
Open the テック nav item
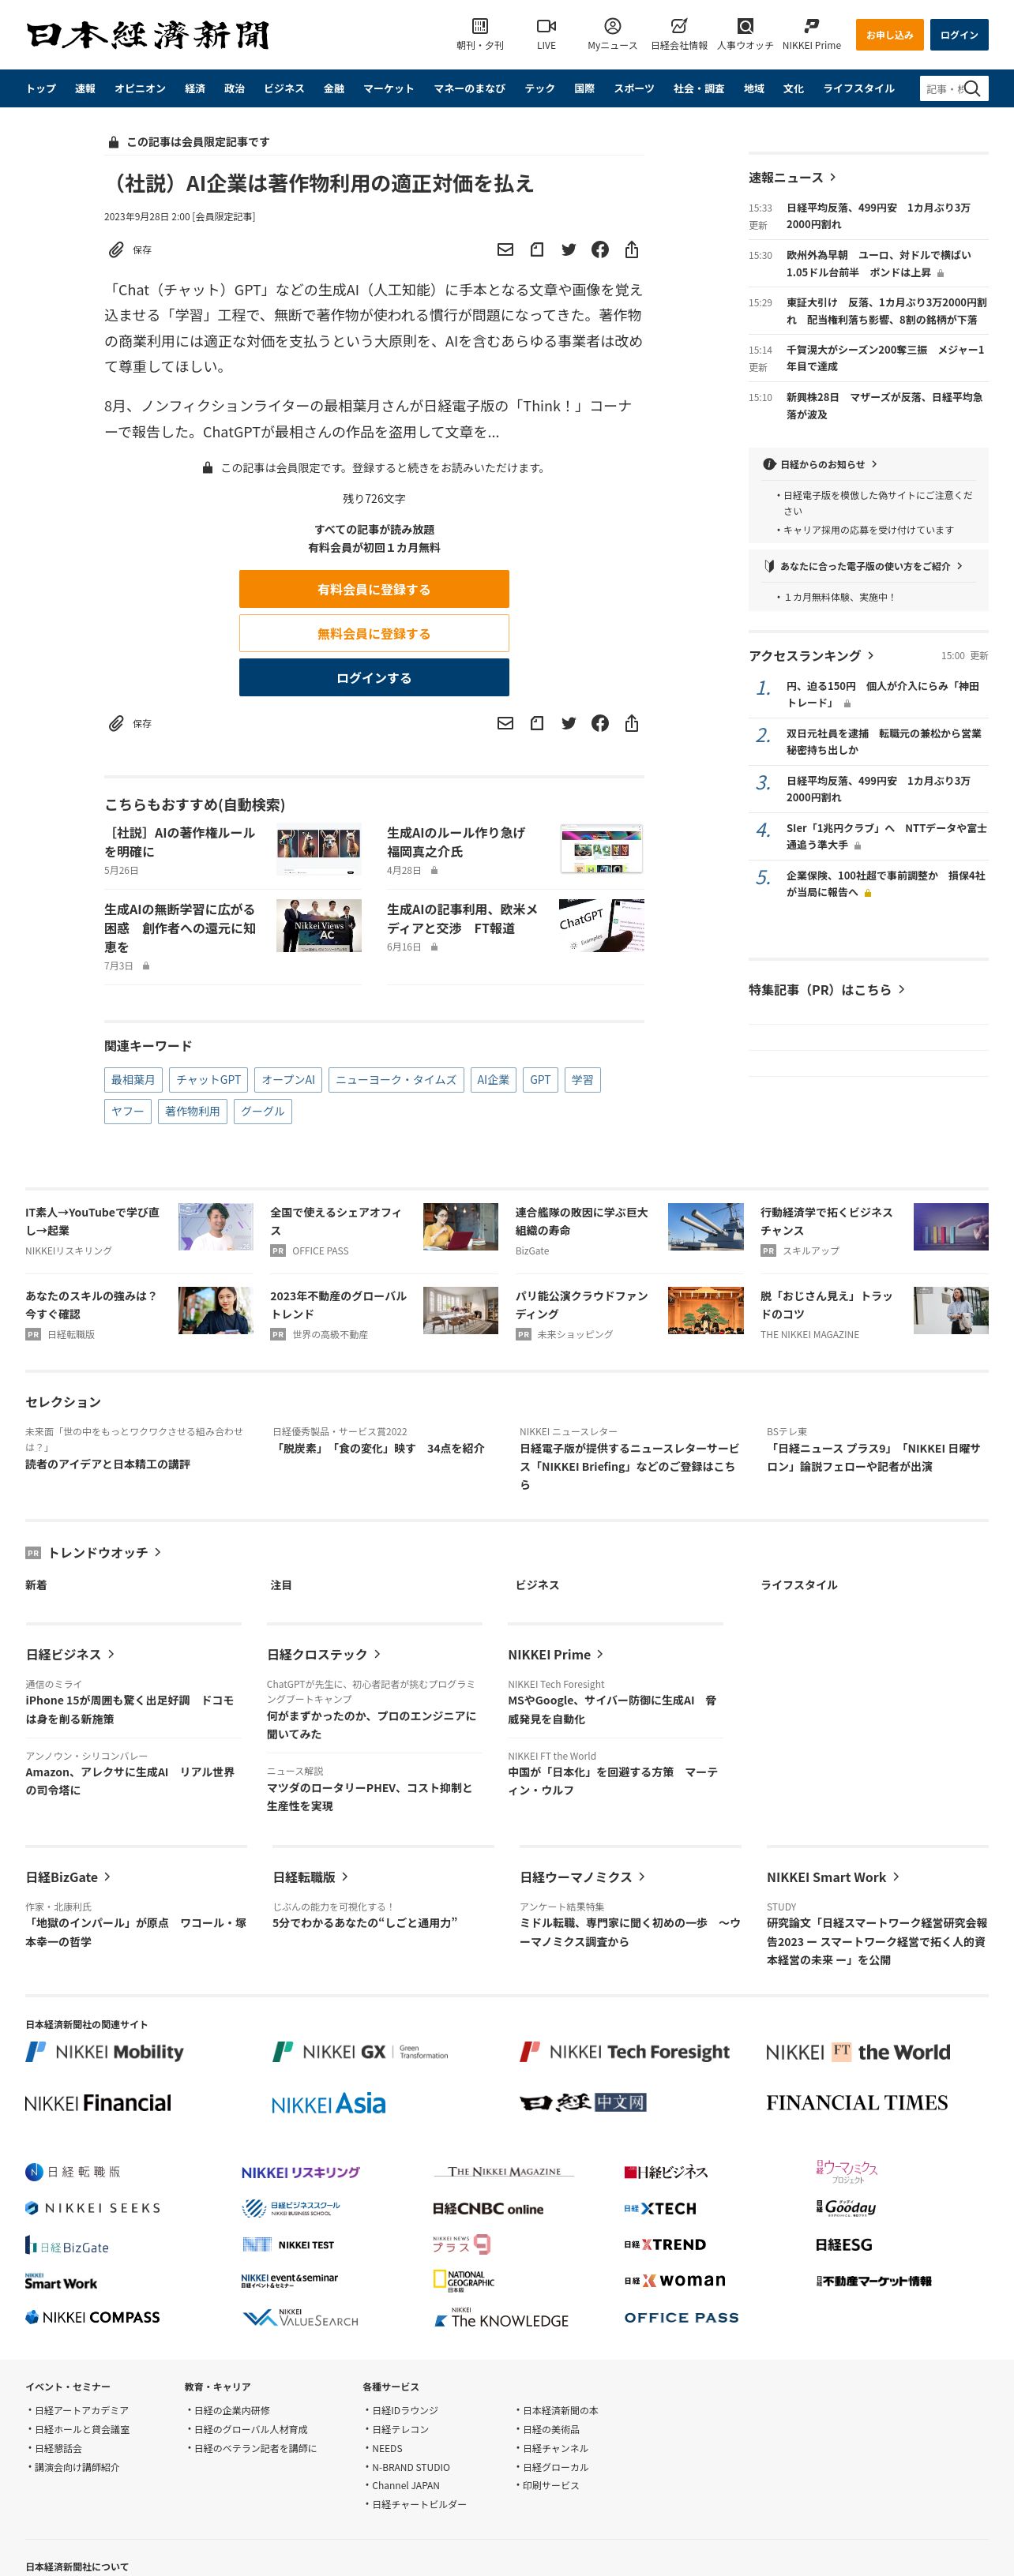tap(540, 88)
